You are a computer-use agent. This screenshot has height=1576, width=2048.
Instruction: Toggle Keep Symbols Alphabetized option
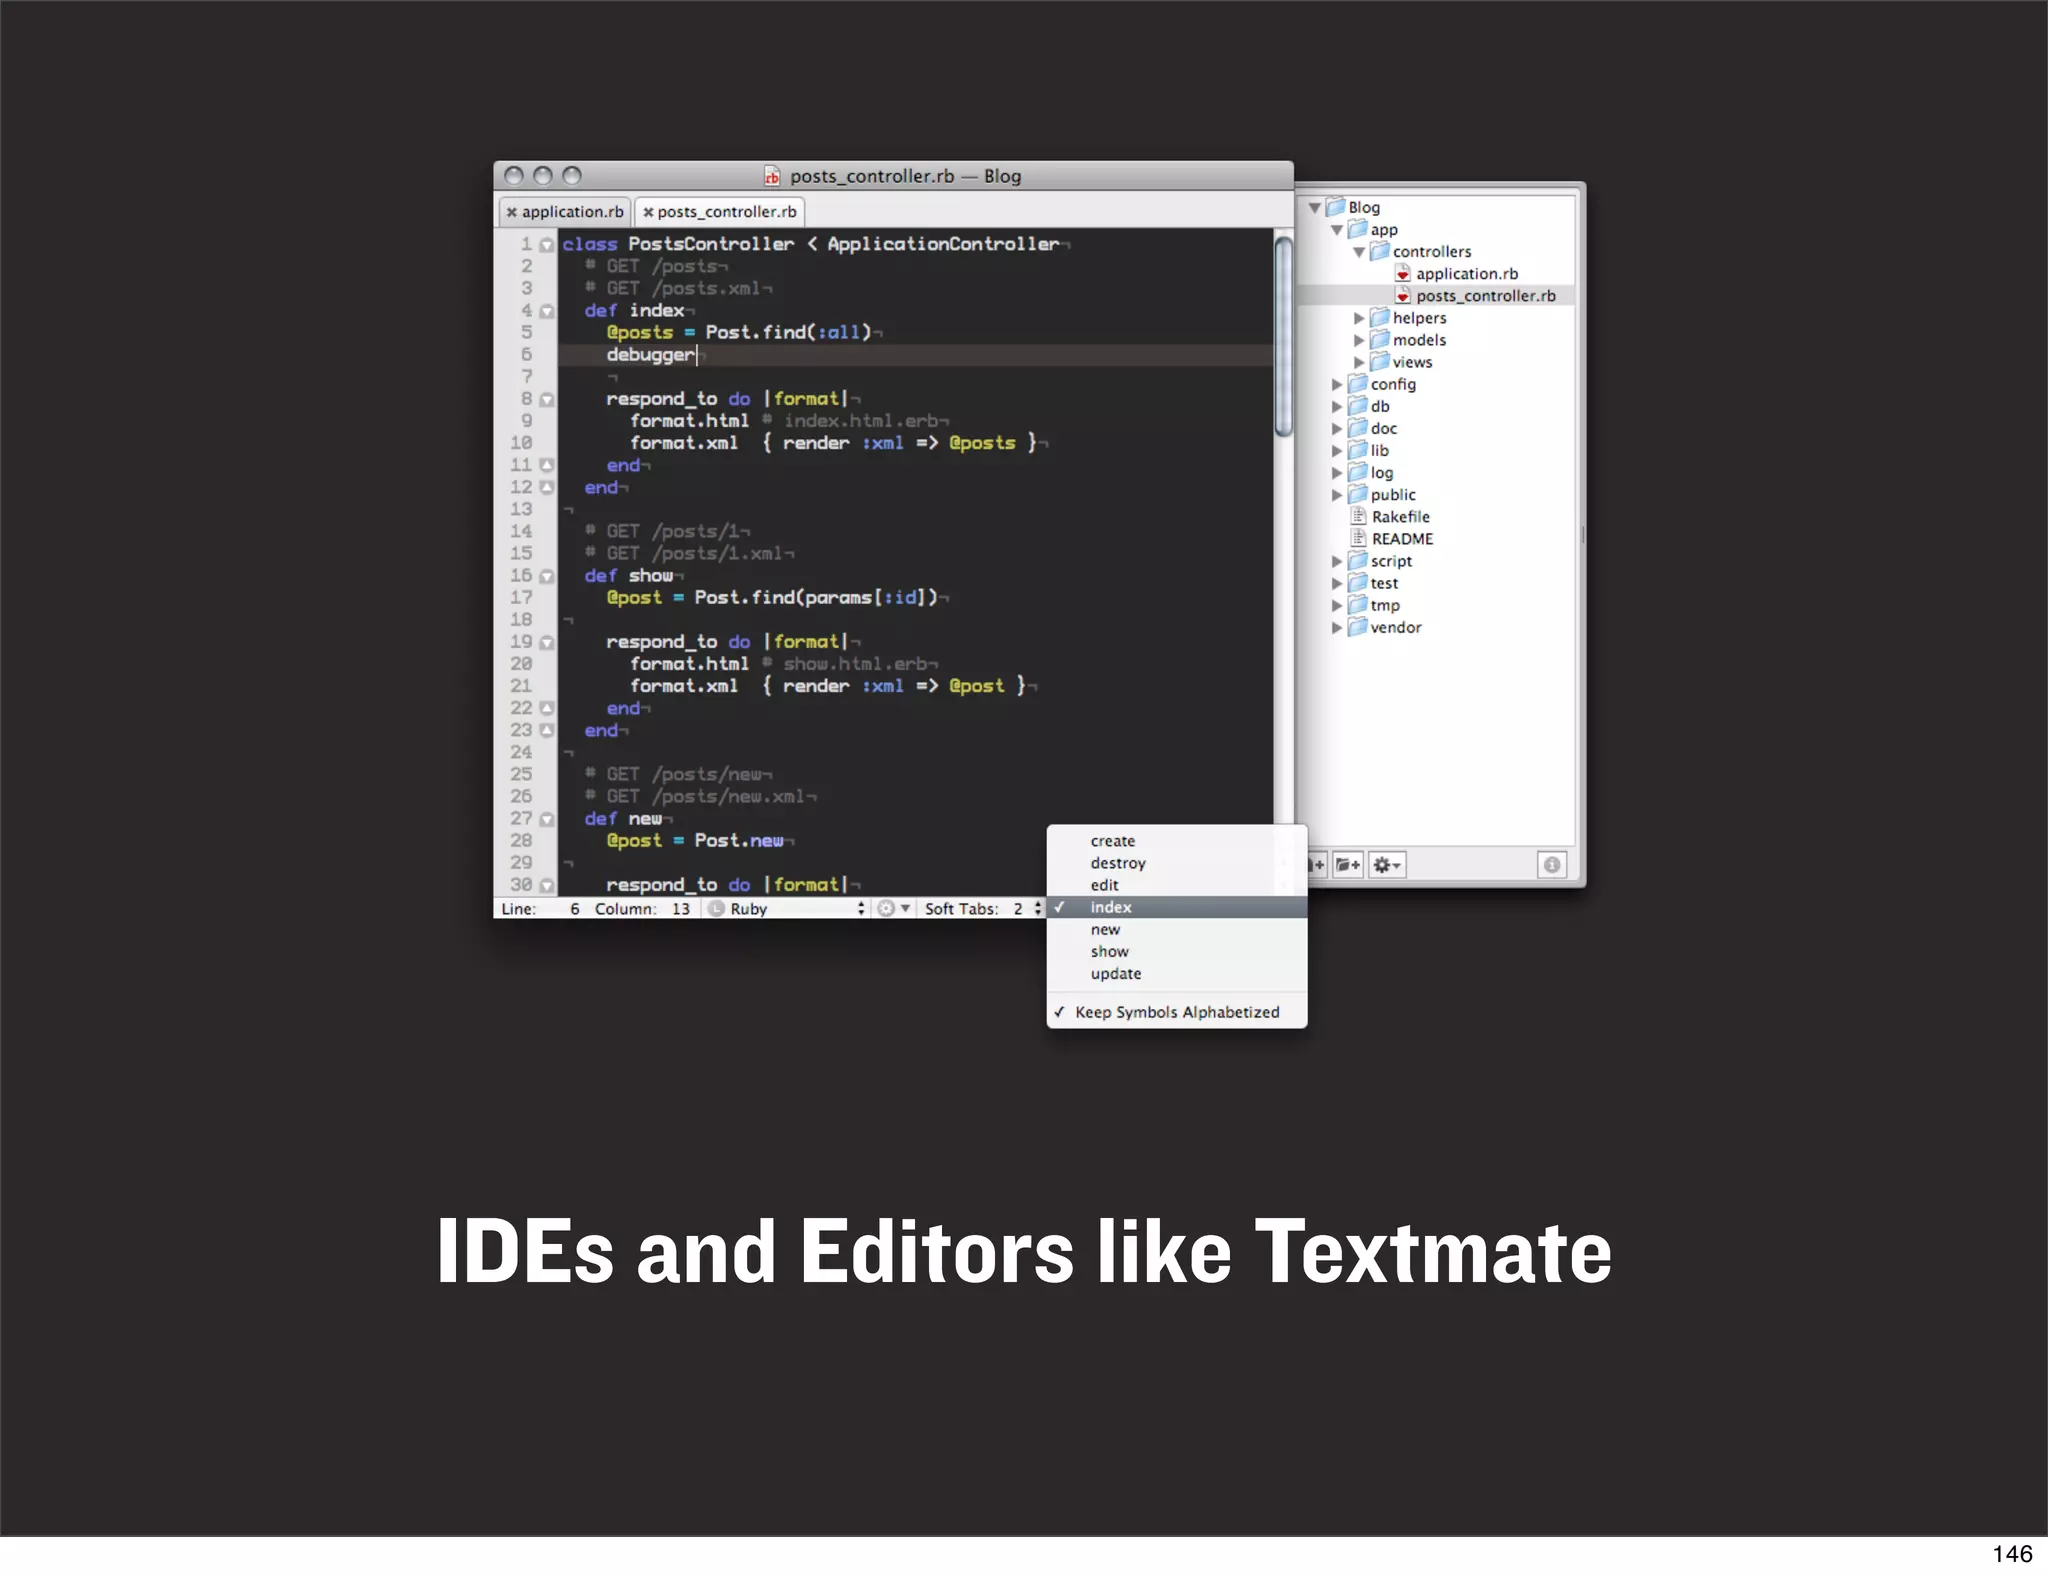1177,1012
